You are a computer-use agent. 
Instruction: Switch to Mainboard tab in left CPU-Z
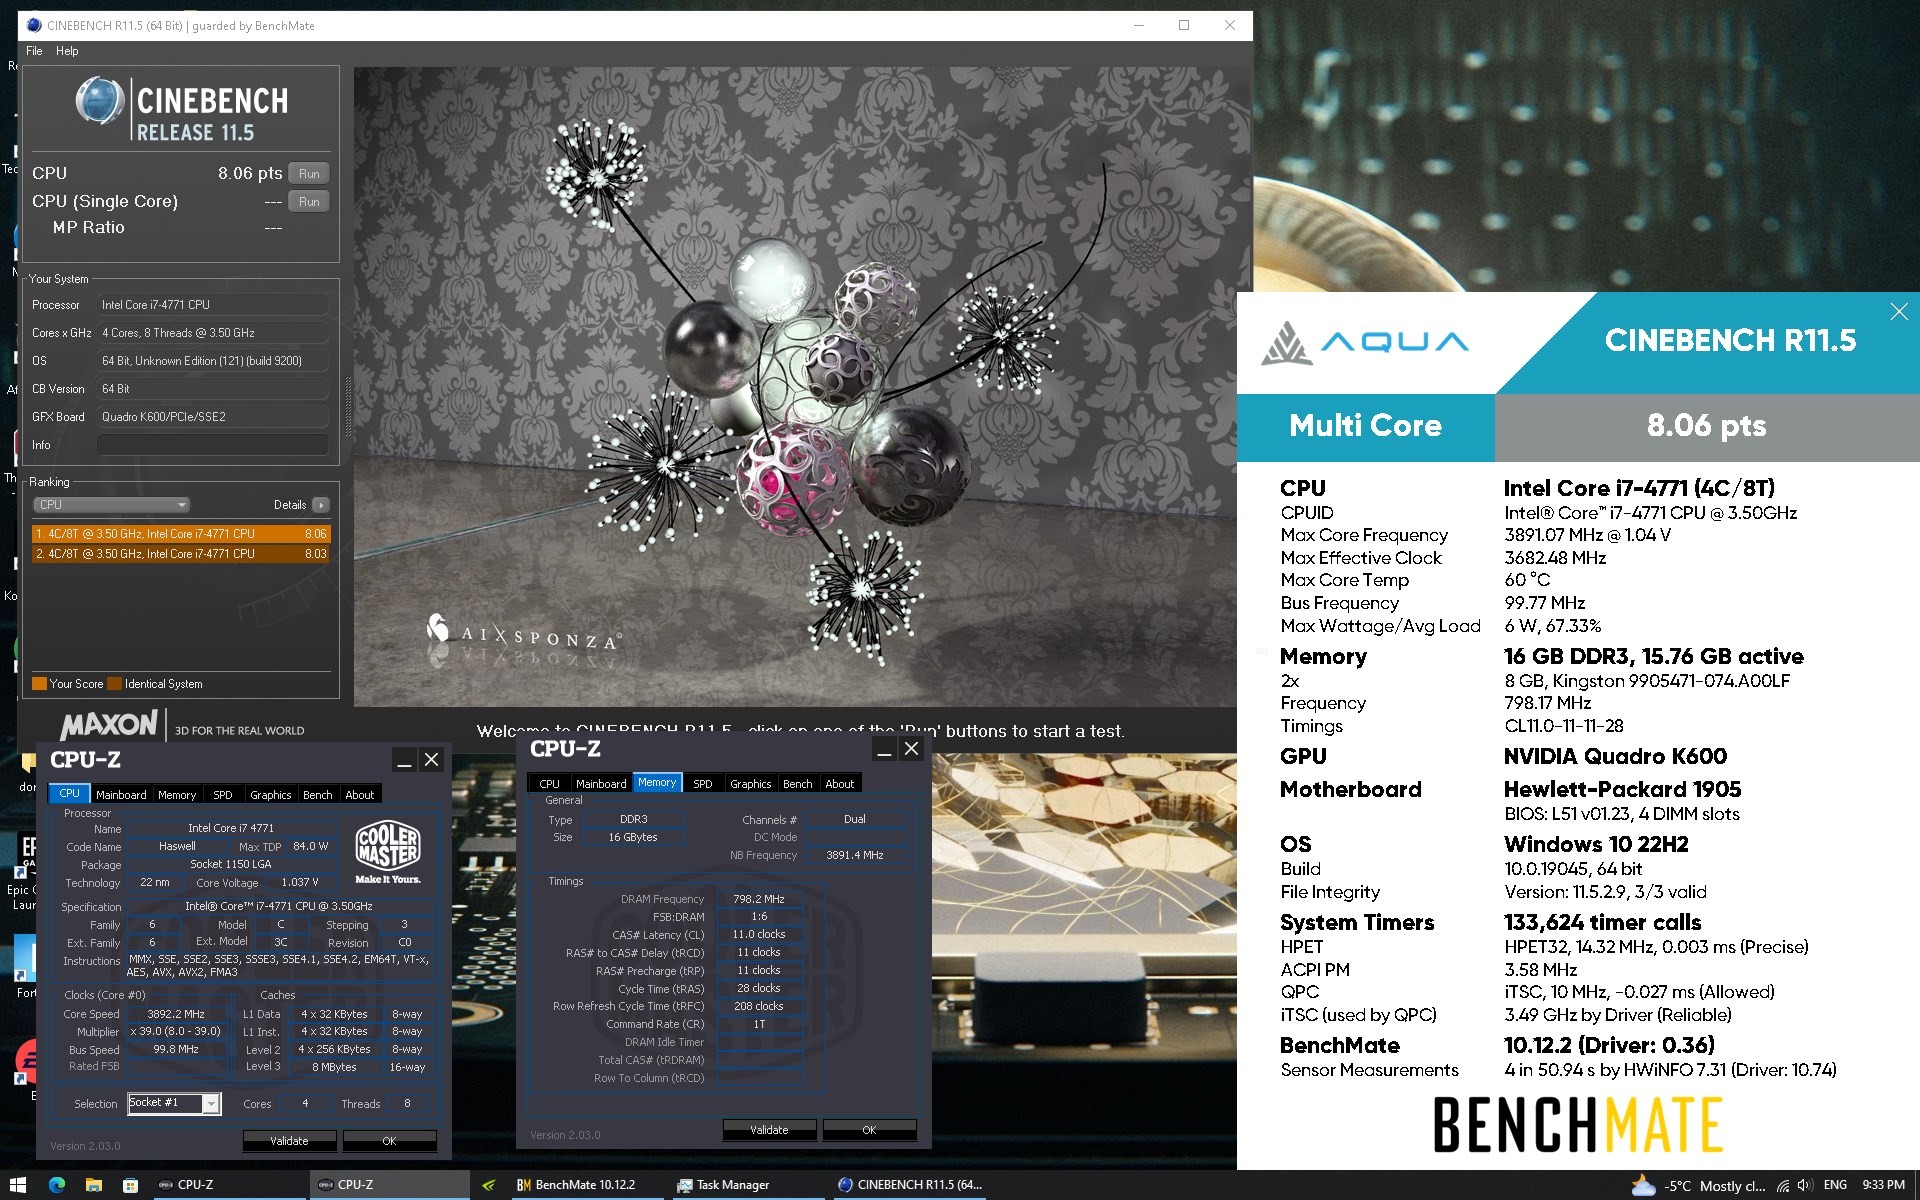[121, 795]
